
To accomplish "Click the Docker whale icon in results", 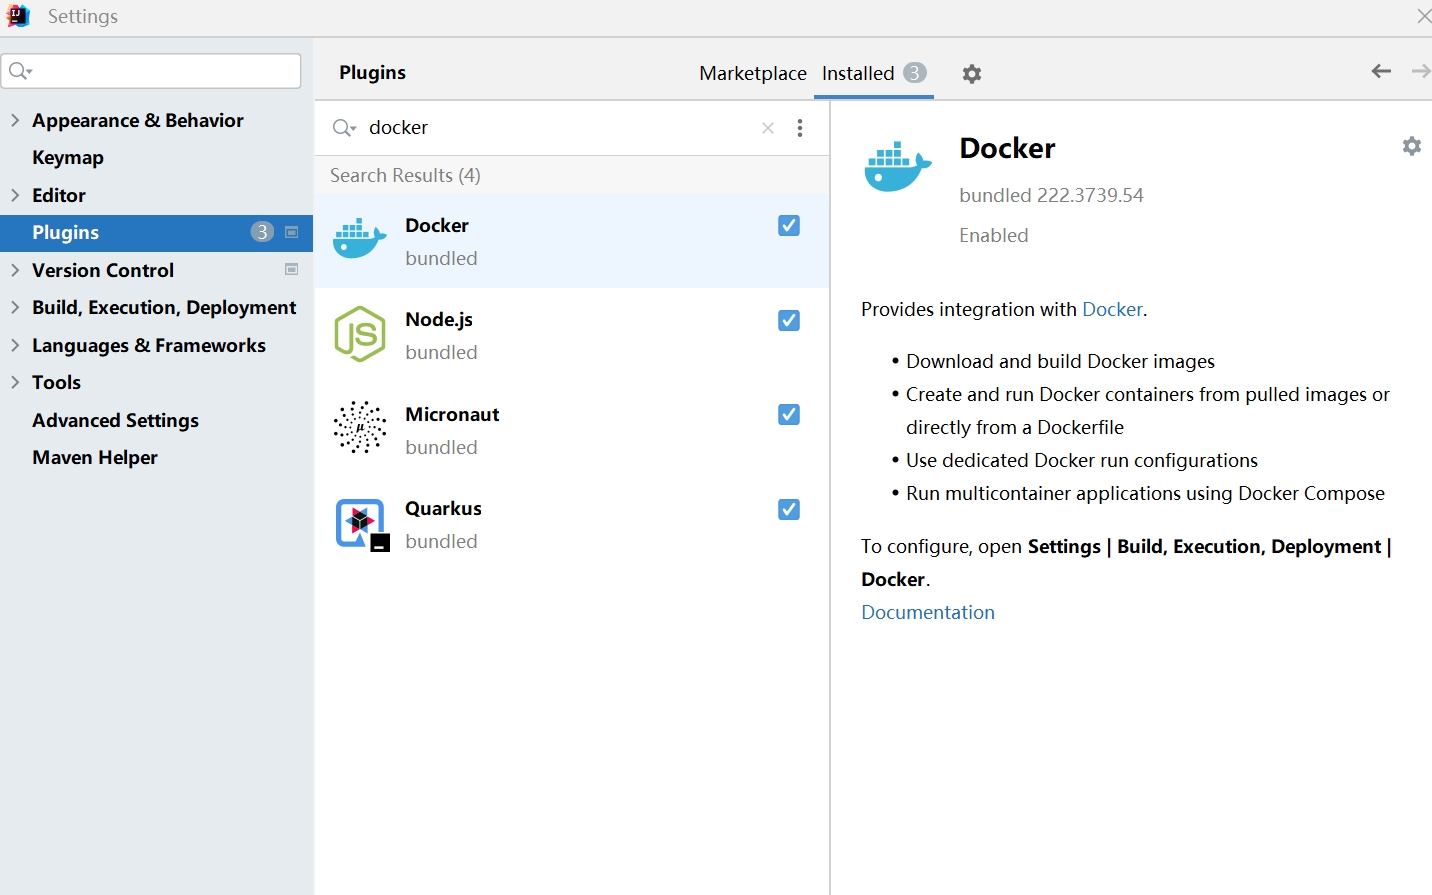I will pyautogui.click(x=360, y=240).
